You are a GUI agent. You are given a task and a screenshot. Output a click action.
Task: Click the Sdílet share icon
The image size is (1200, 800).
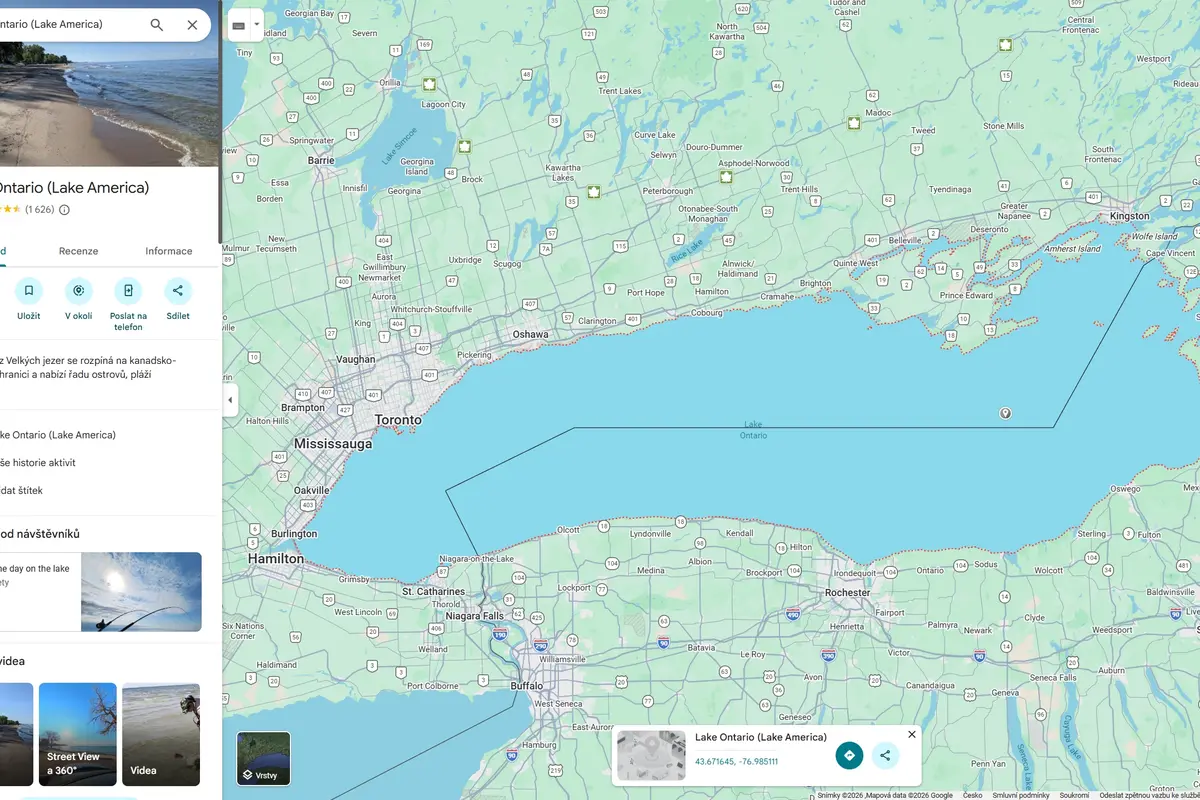click(x=178, y=291)
